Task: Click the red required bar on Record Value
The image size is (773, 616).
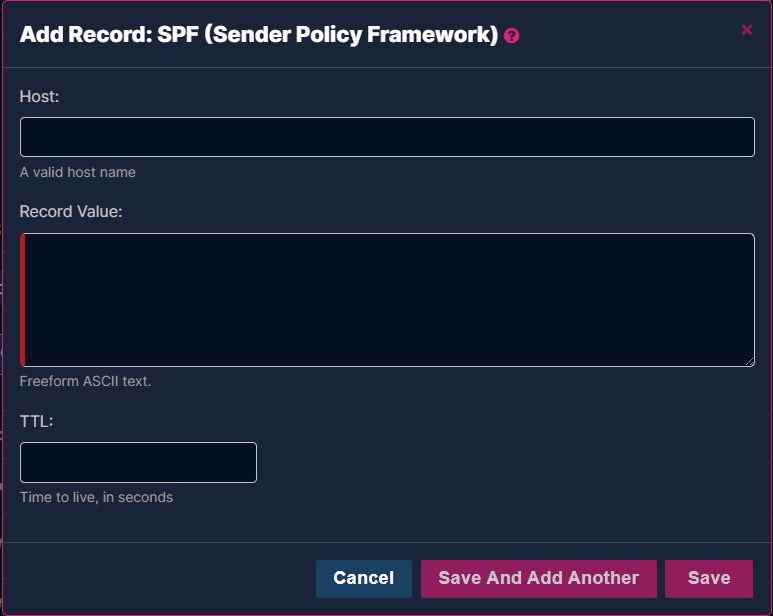Action: [23, 300]
